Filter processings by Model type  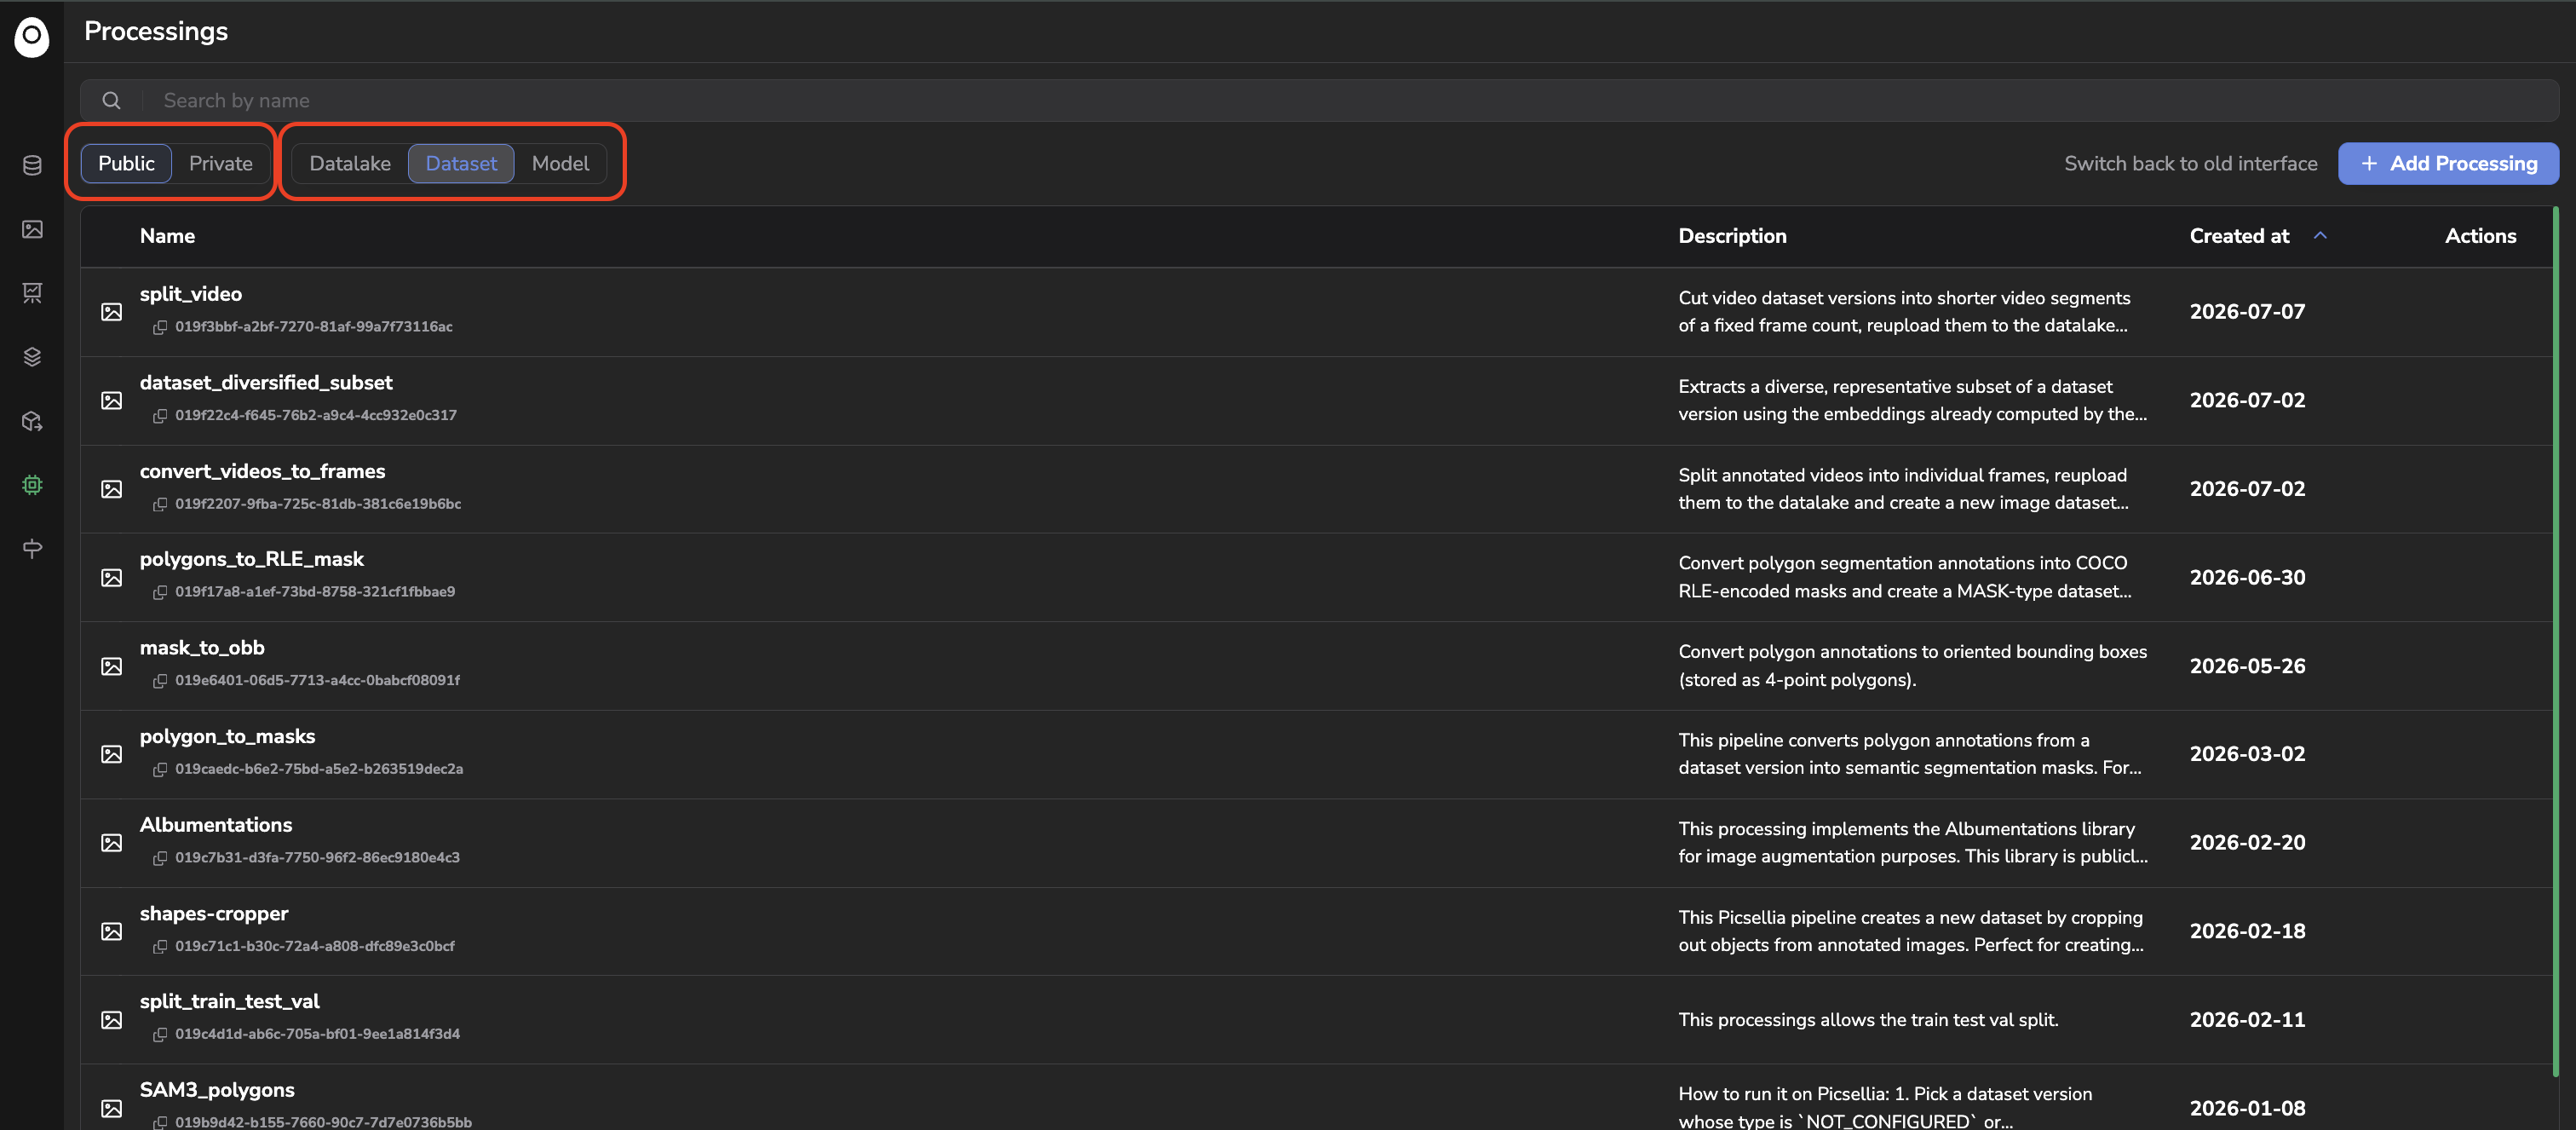560,163
